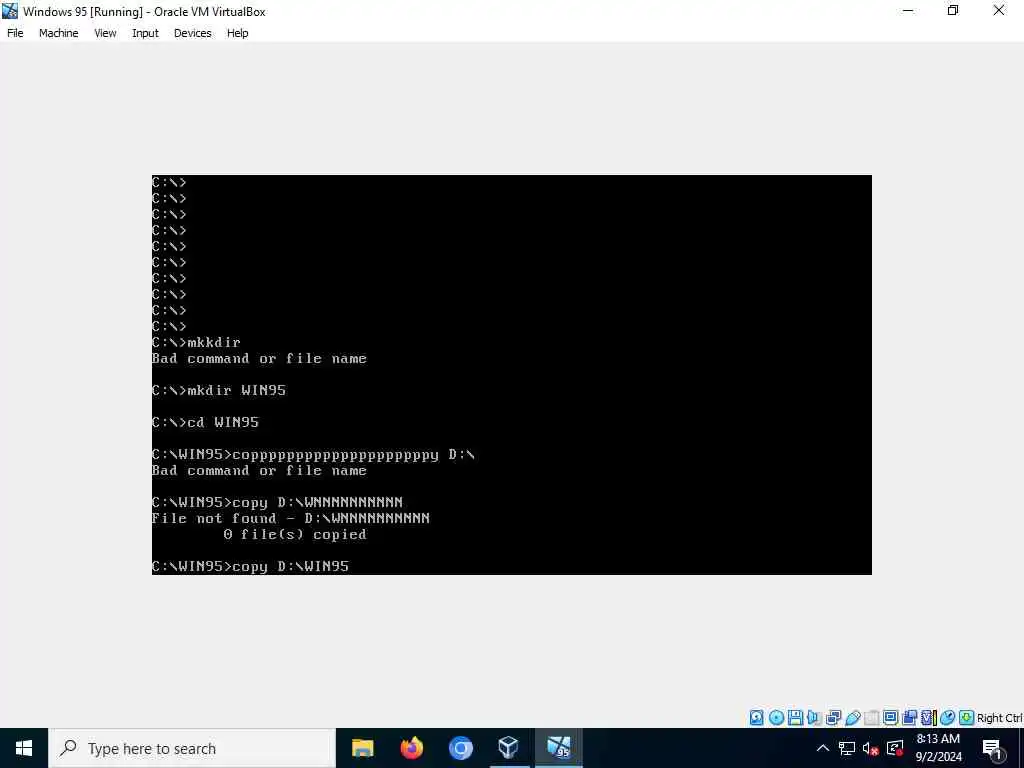Click the floppy disk status icon
Viewport: 1024px width, 768px height.
(795, 718)
